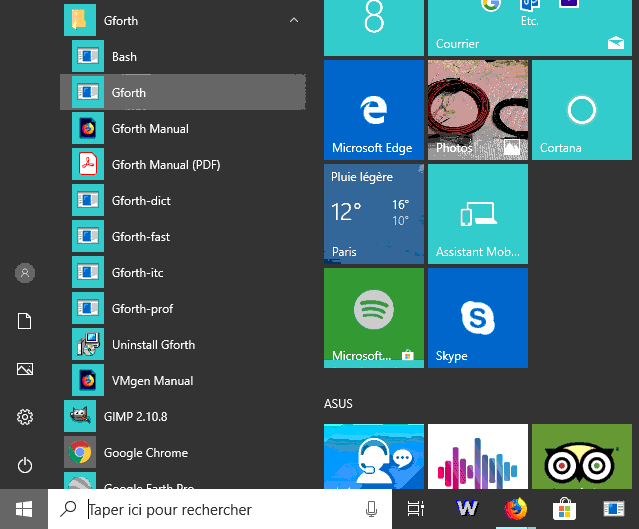Open the ASUS support headset tile
639x529 pixels.
pyautogui.click(x=374, y=456)
